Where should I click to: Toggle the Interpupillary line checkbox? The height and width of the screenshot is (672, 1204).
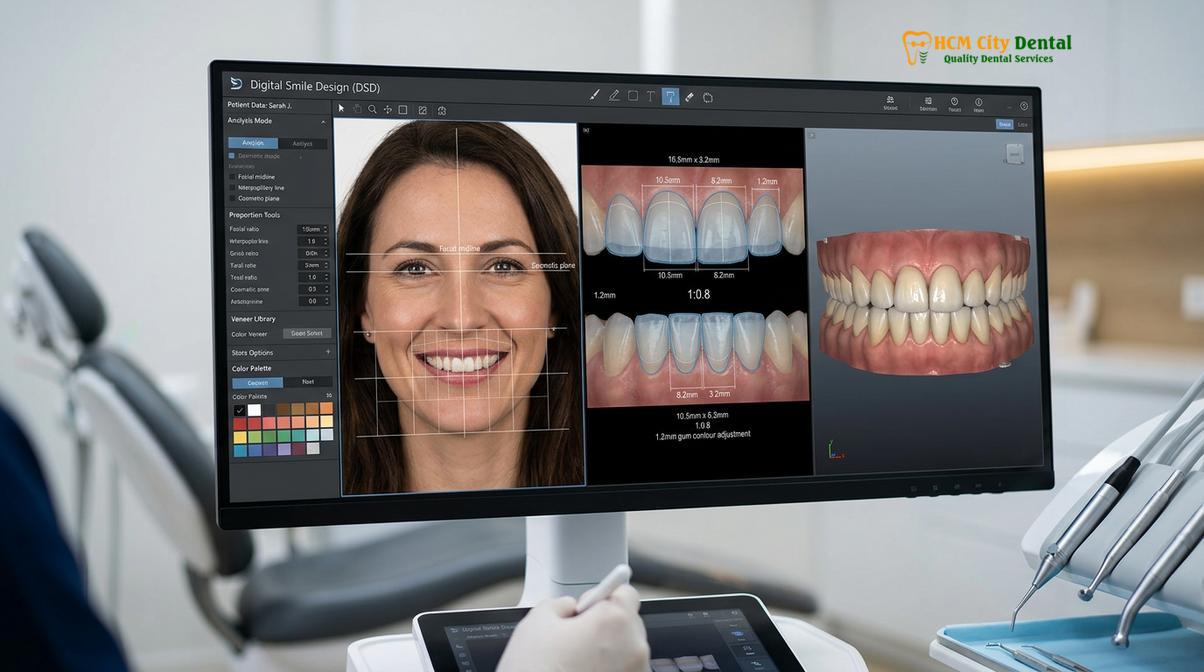232,187
